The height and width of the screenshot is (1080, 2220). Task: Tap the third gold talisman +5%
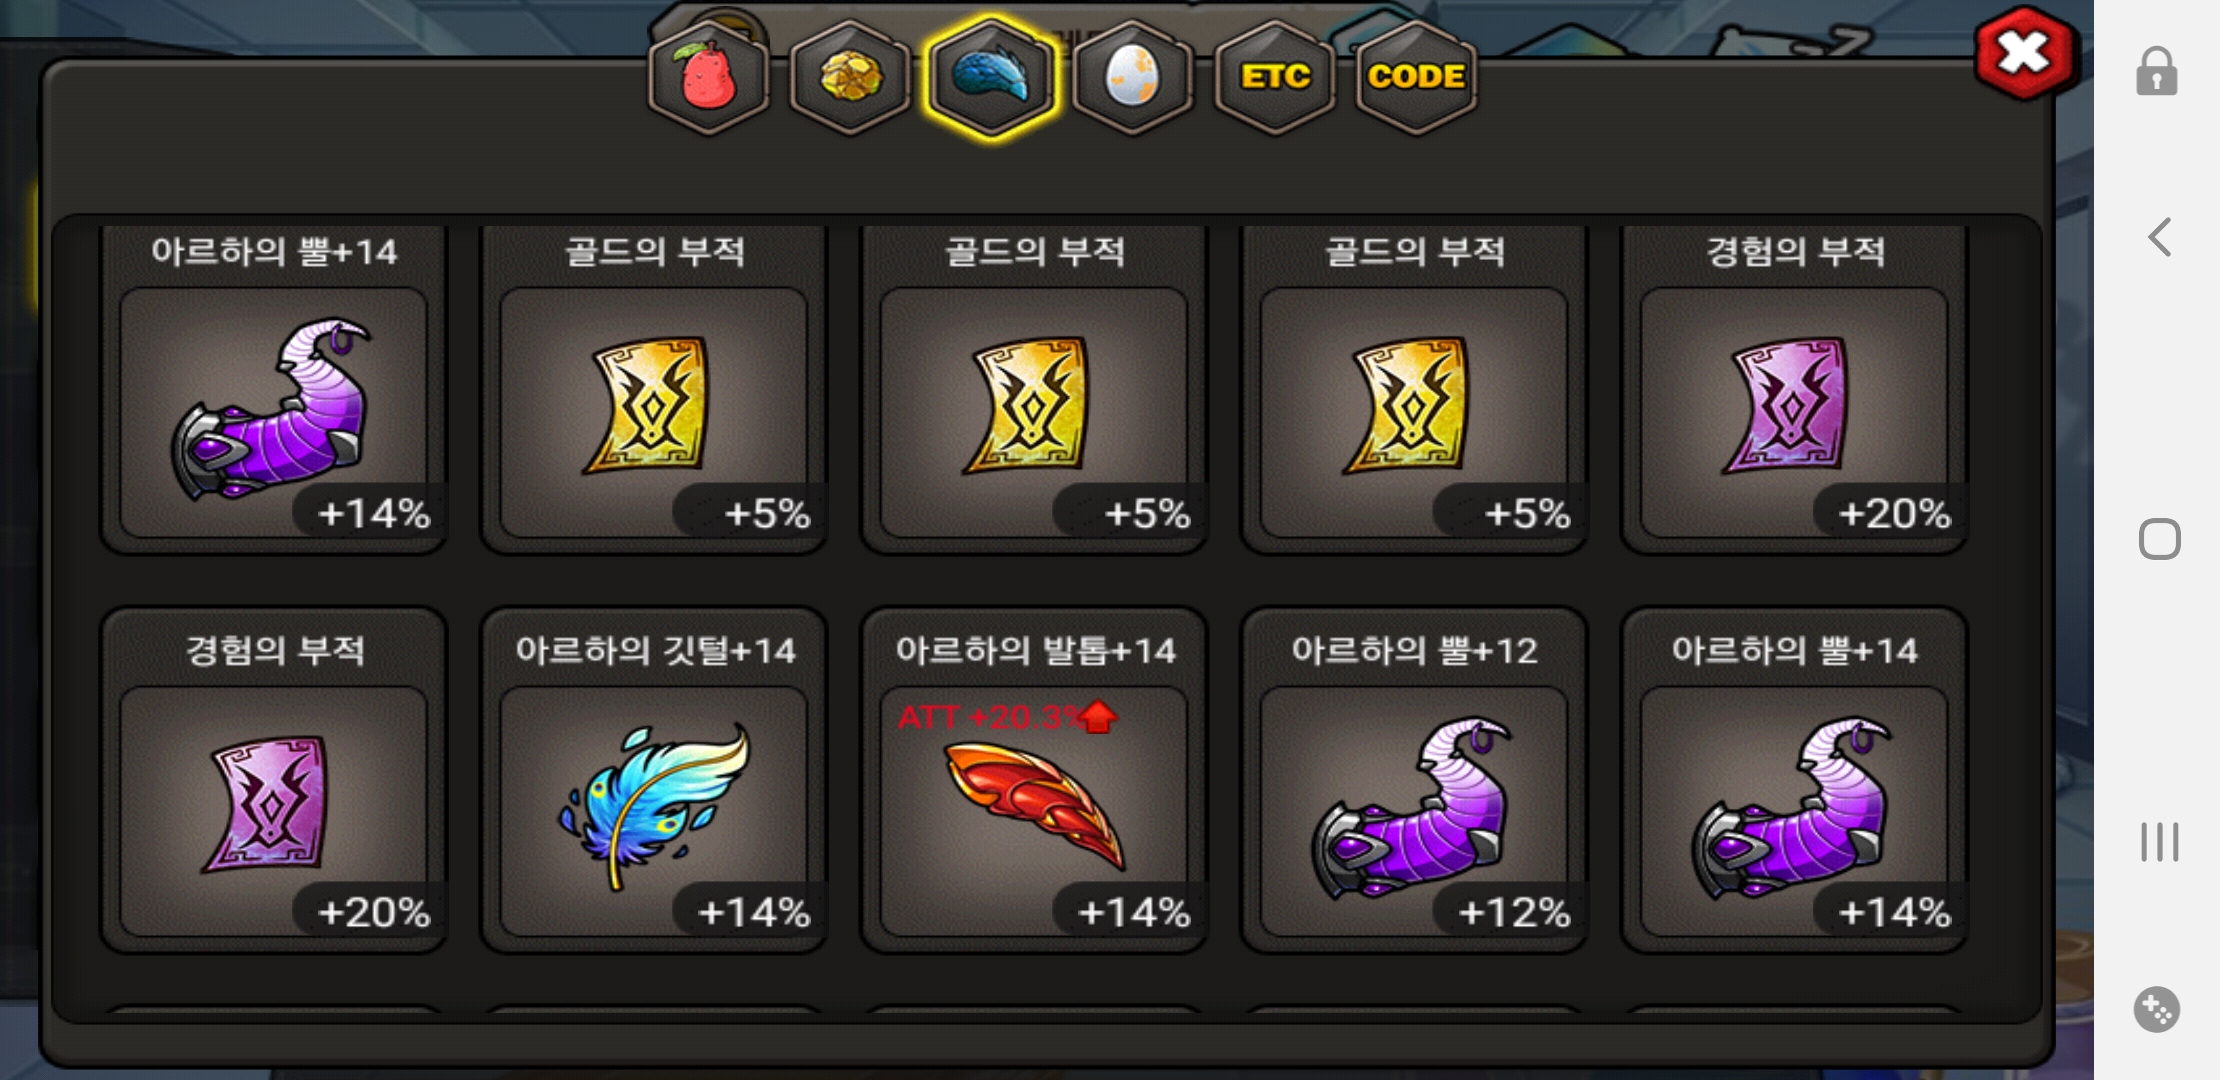click(1414, 390)
